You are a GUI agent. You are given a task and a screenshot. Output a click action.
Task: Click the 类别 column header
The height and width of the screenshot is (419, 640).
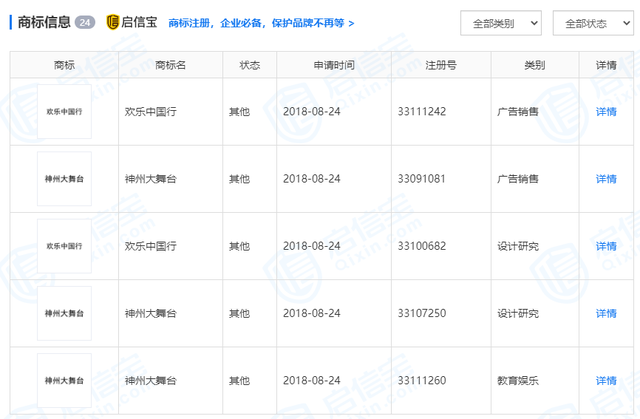[534, 65]
